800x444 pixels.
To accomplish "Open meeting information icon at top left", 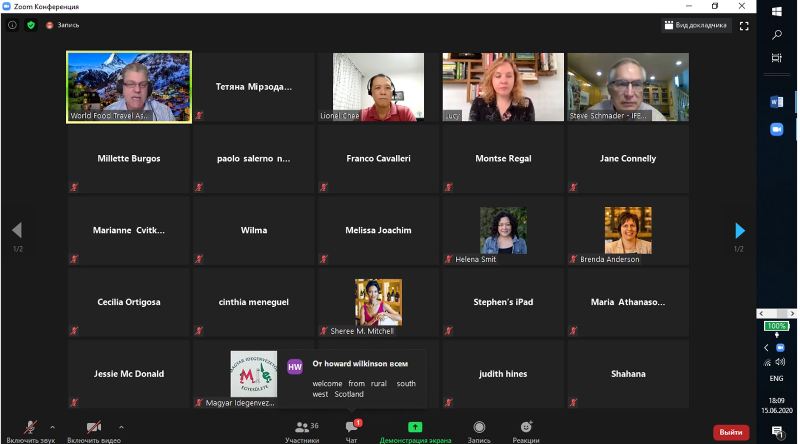I will (12, 25).
